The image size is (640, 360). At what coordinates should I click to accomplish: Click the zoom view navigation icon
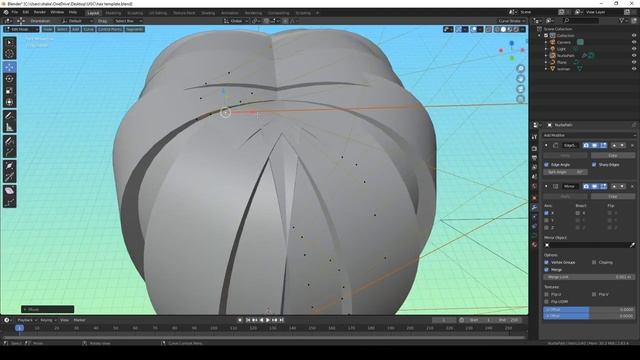pos(520,68)
